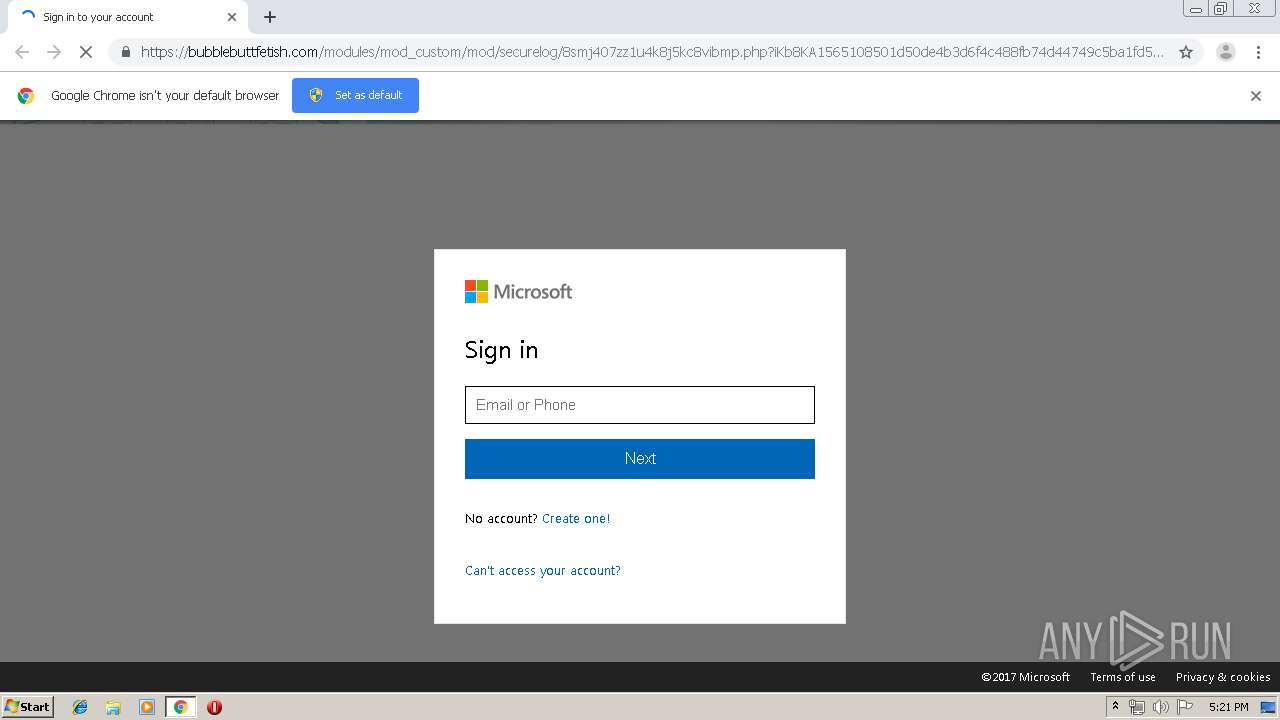Click the taskbar clock showing 5:21 PM
1280x720 pixels.
click(x=1228, y=707)
